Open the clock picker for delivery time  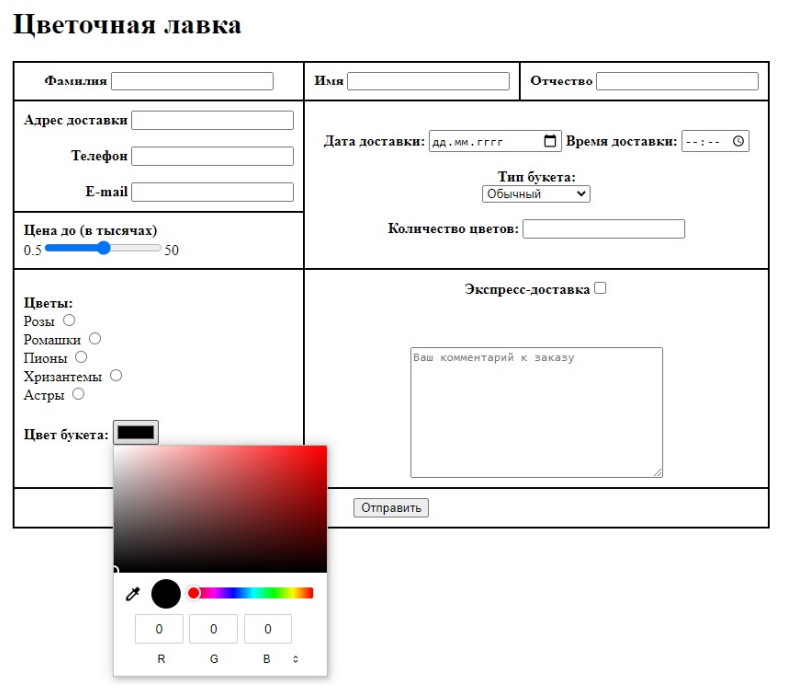[x=738, y=141]
